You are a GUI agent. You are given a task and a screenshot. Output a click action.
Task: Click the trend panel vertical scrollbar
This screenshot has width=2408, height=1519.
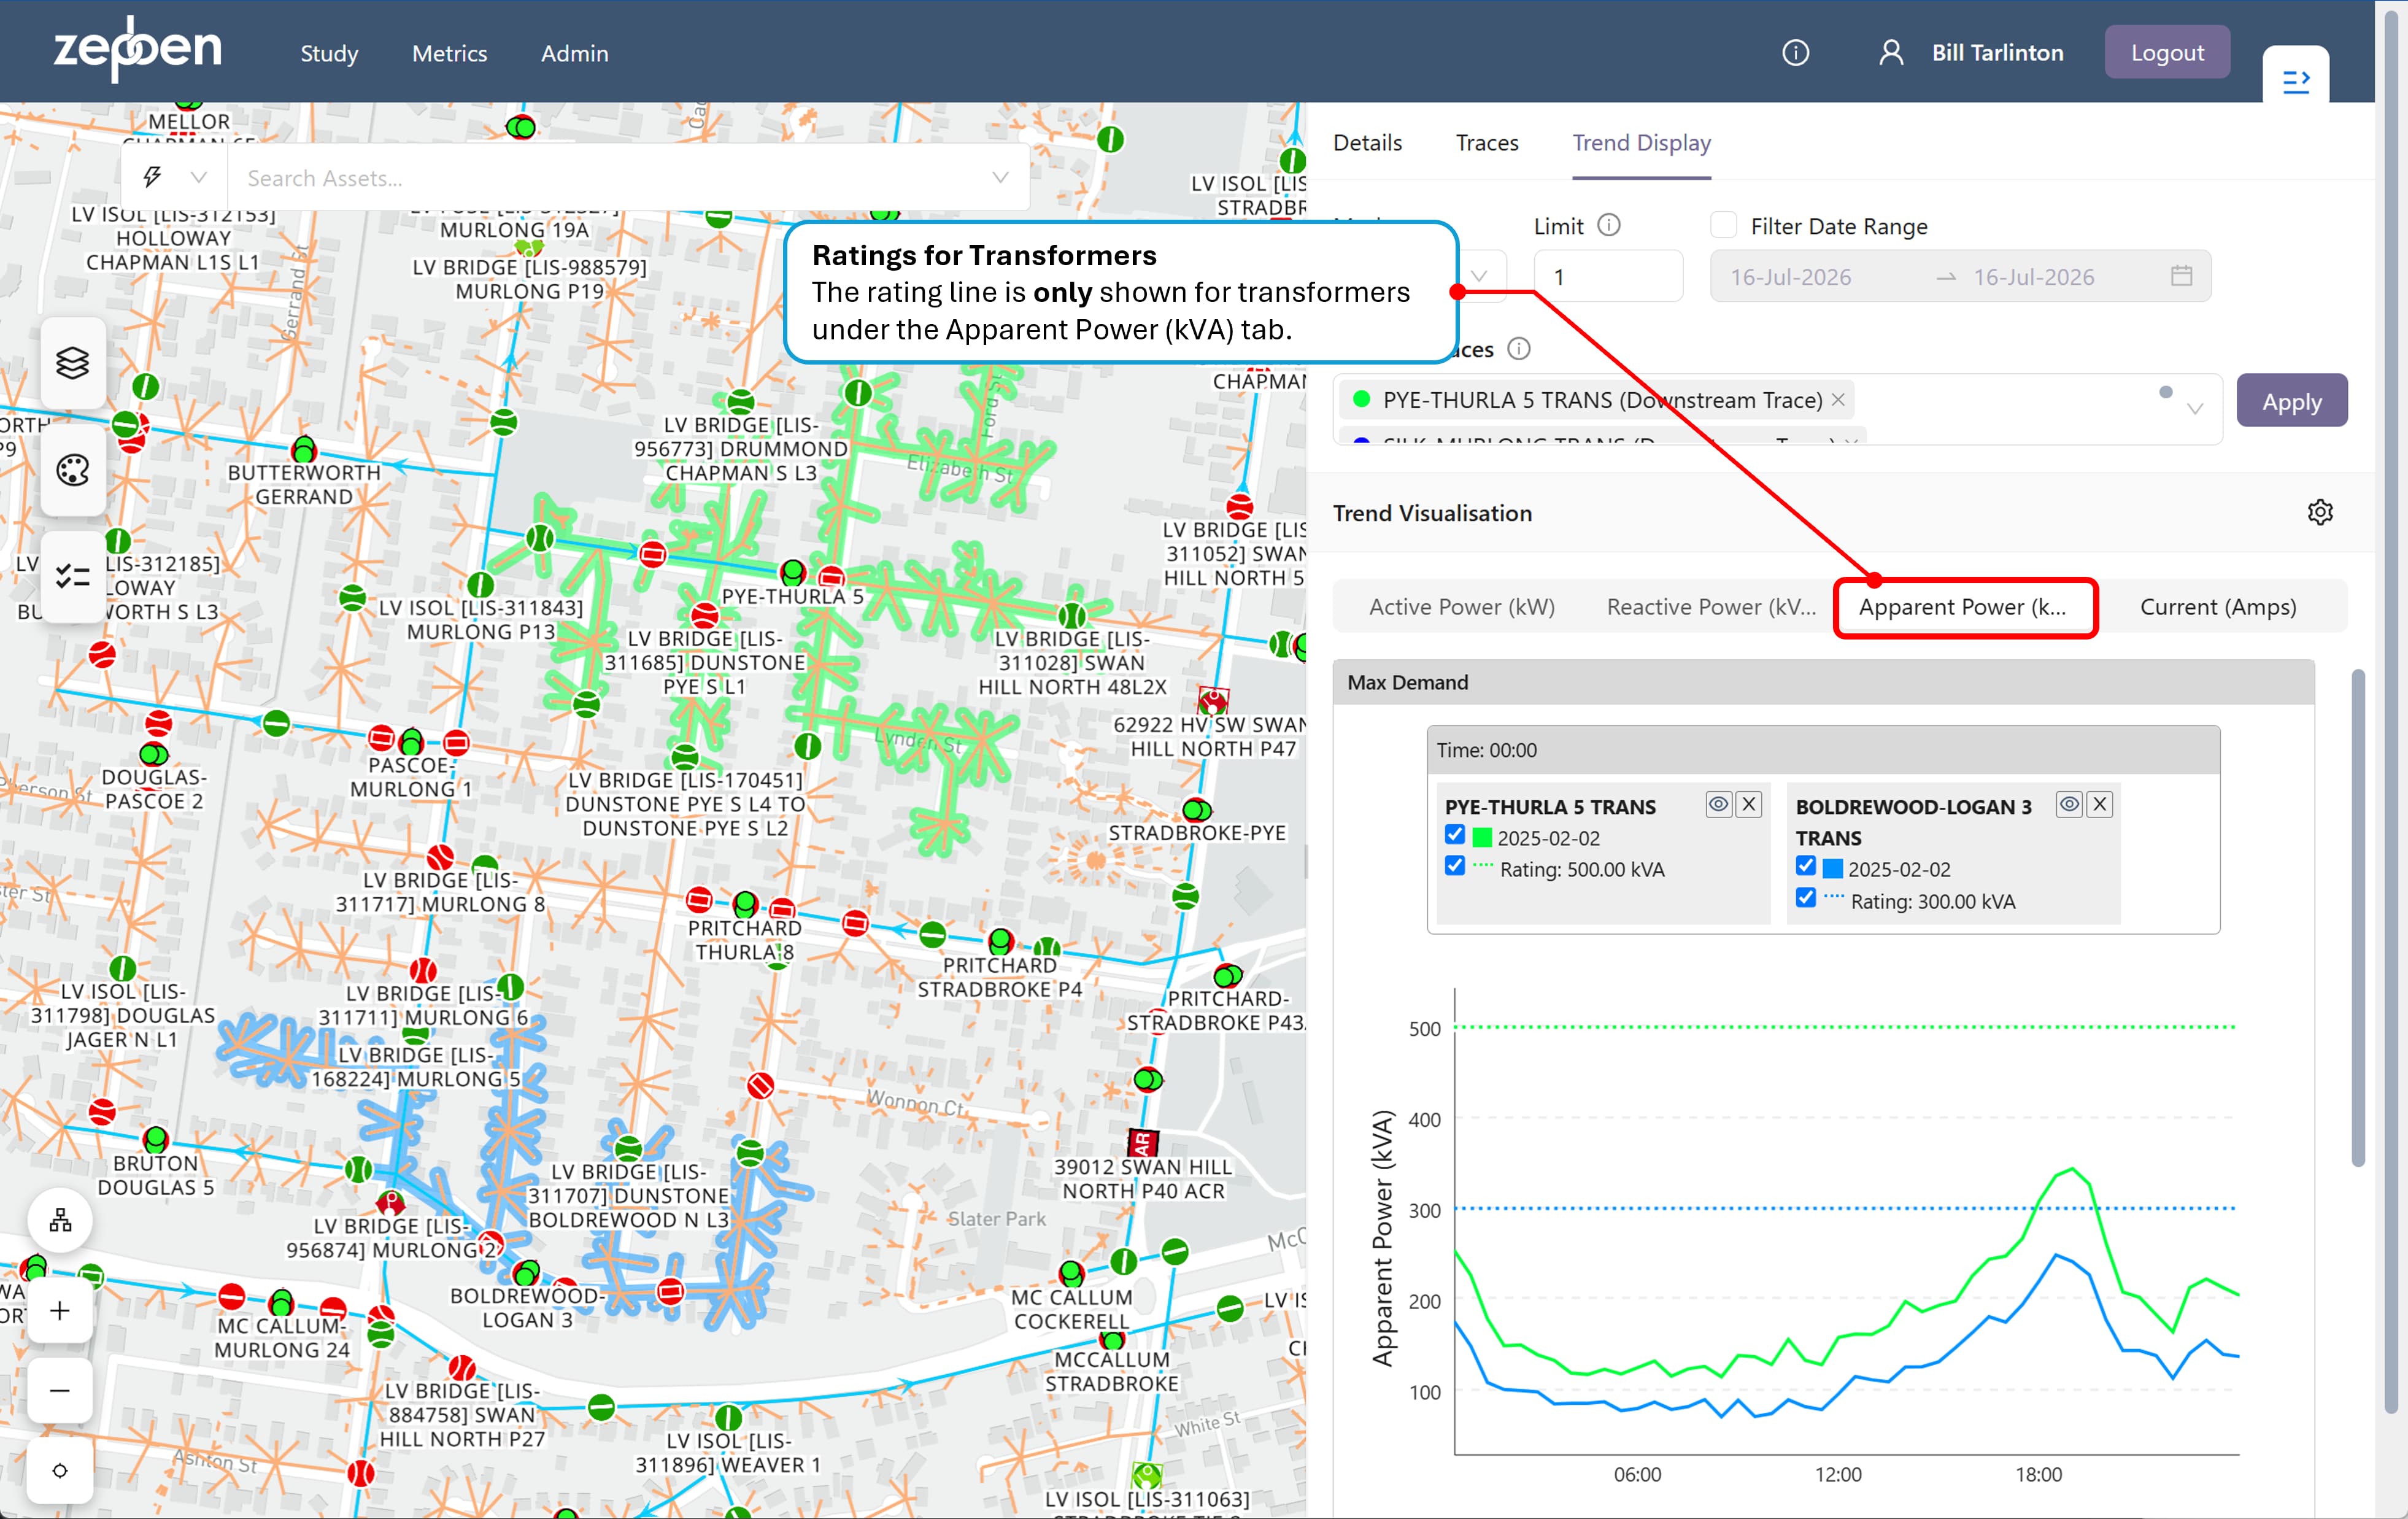pyautogui.click(x=2357, y=918)
